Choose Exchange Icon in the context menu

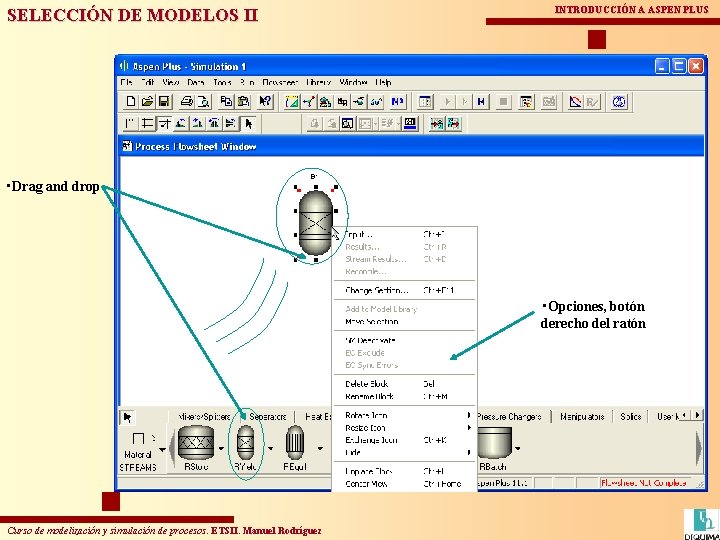[405, 440]
